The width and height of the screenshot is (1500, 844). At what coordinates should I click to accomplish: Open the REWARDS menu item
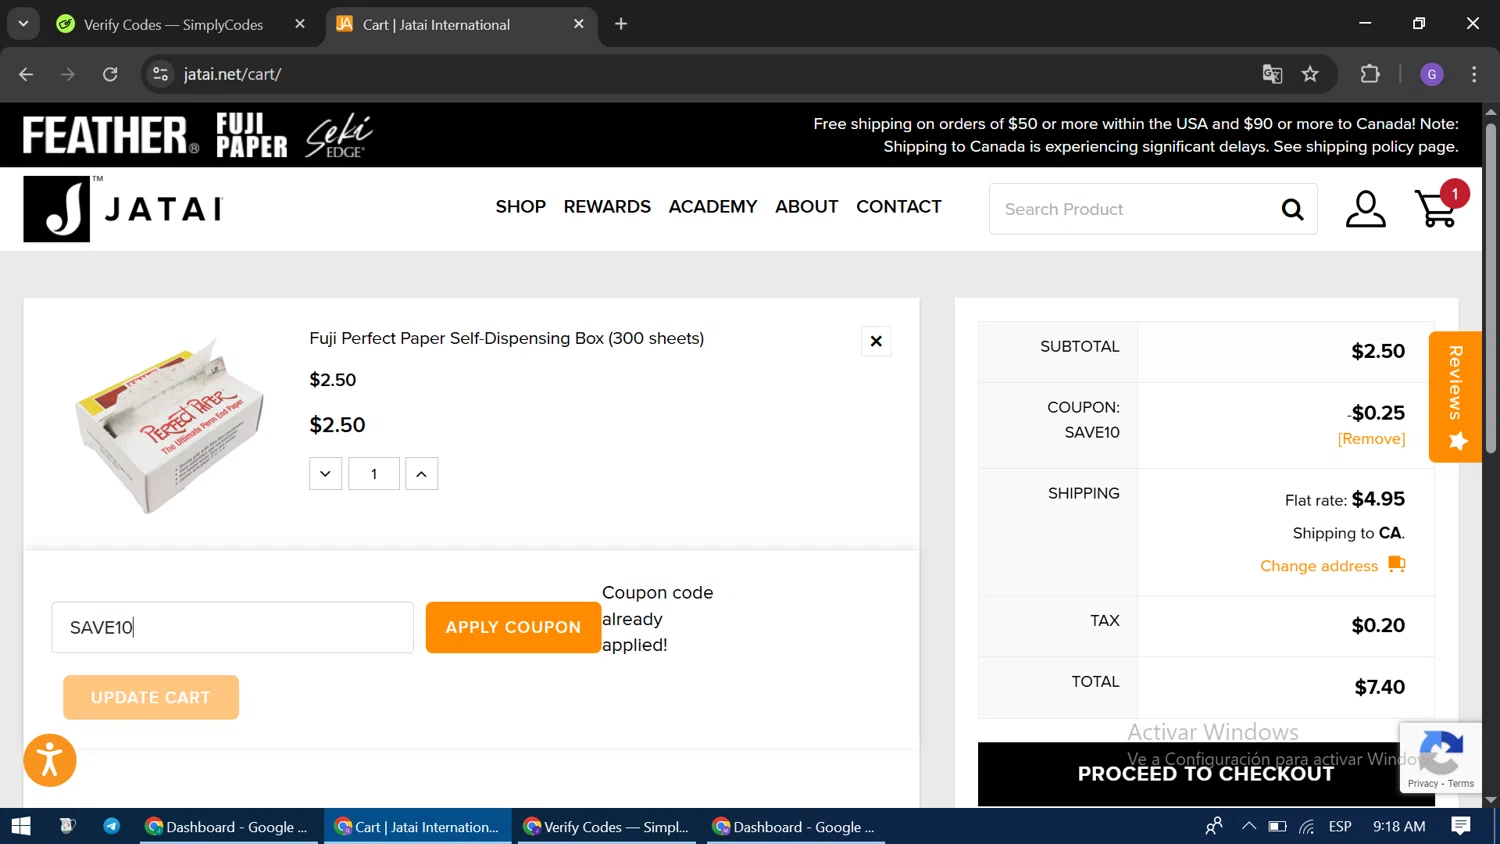(607, 207)
